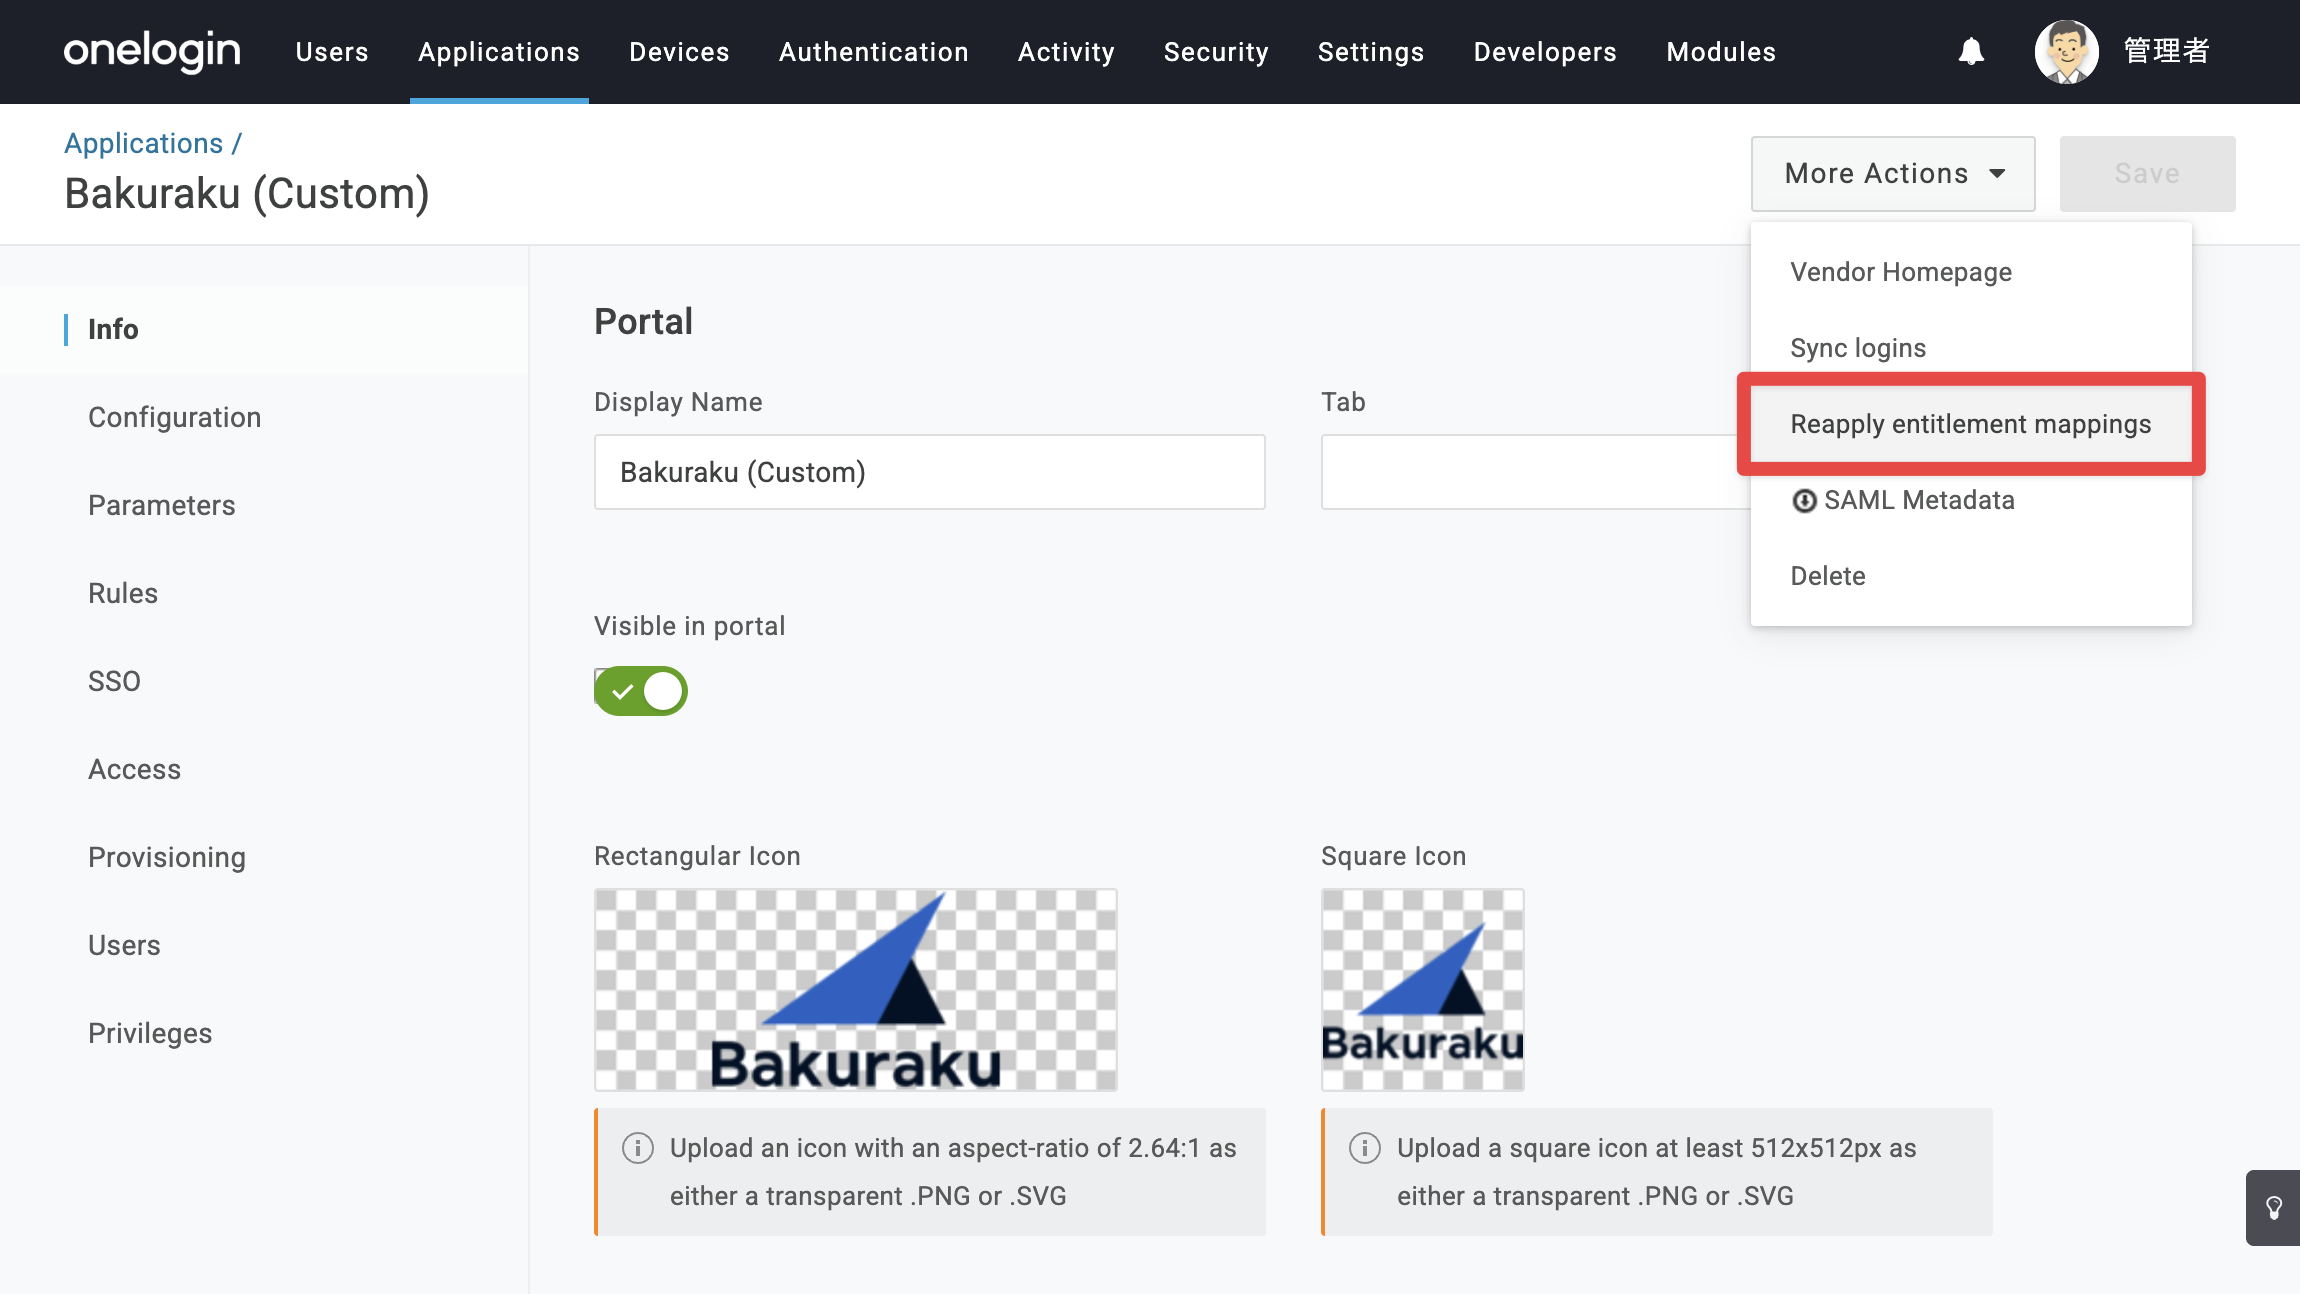Image resolution: width=2300 pixels, height=1294 pixels.
Task: Click the Bakuraku (Custom) page title
Action: pyautogui.click(x=247, y=194)
